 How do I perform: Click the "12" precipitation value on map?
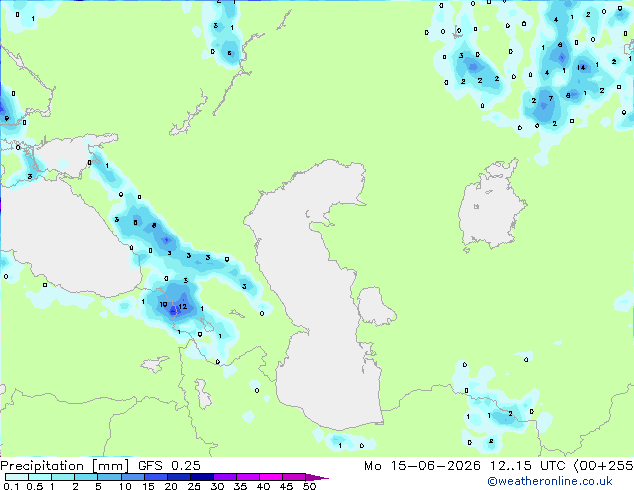point(183,306)
